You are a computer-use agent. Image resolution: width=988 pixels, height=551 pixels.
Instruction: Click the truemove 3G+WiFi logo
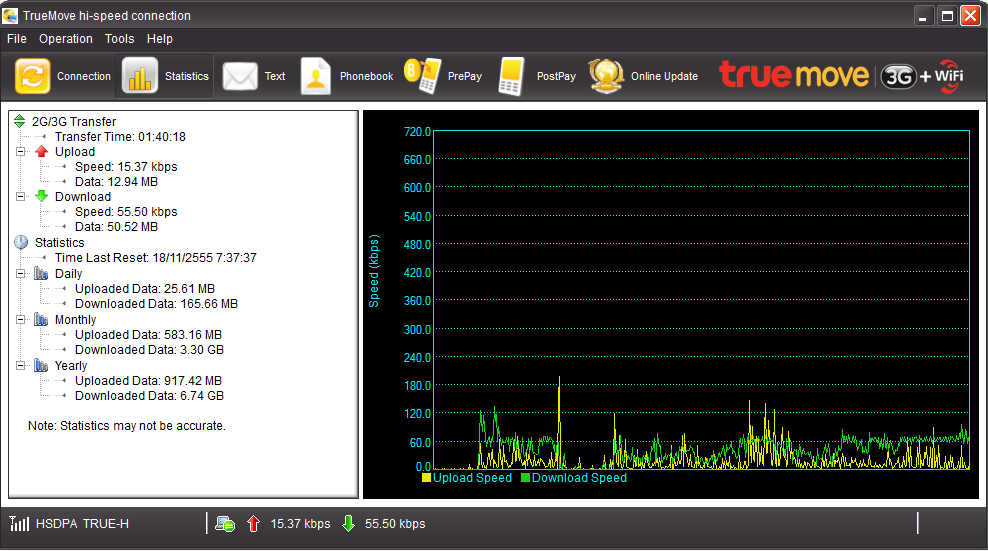pyautogui.click(x=841, y=76)
